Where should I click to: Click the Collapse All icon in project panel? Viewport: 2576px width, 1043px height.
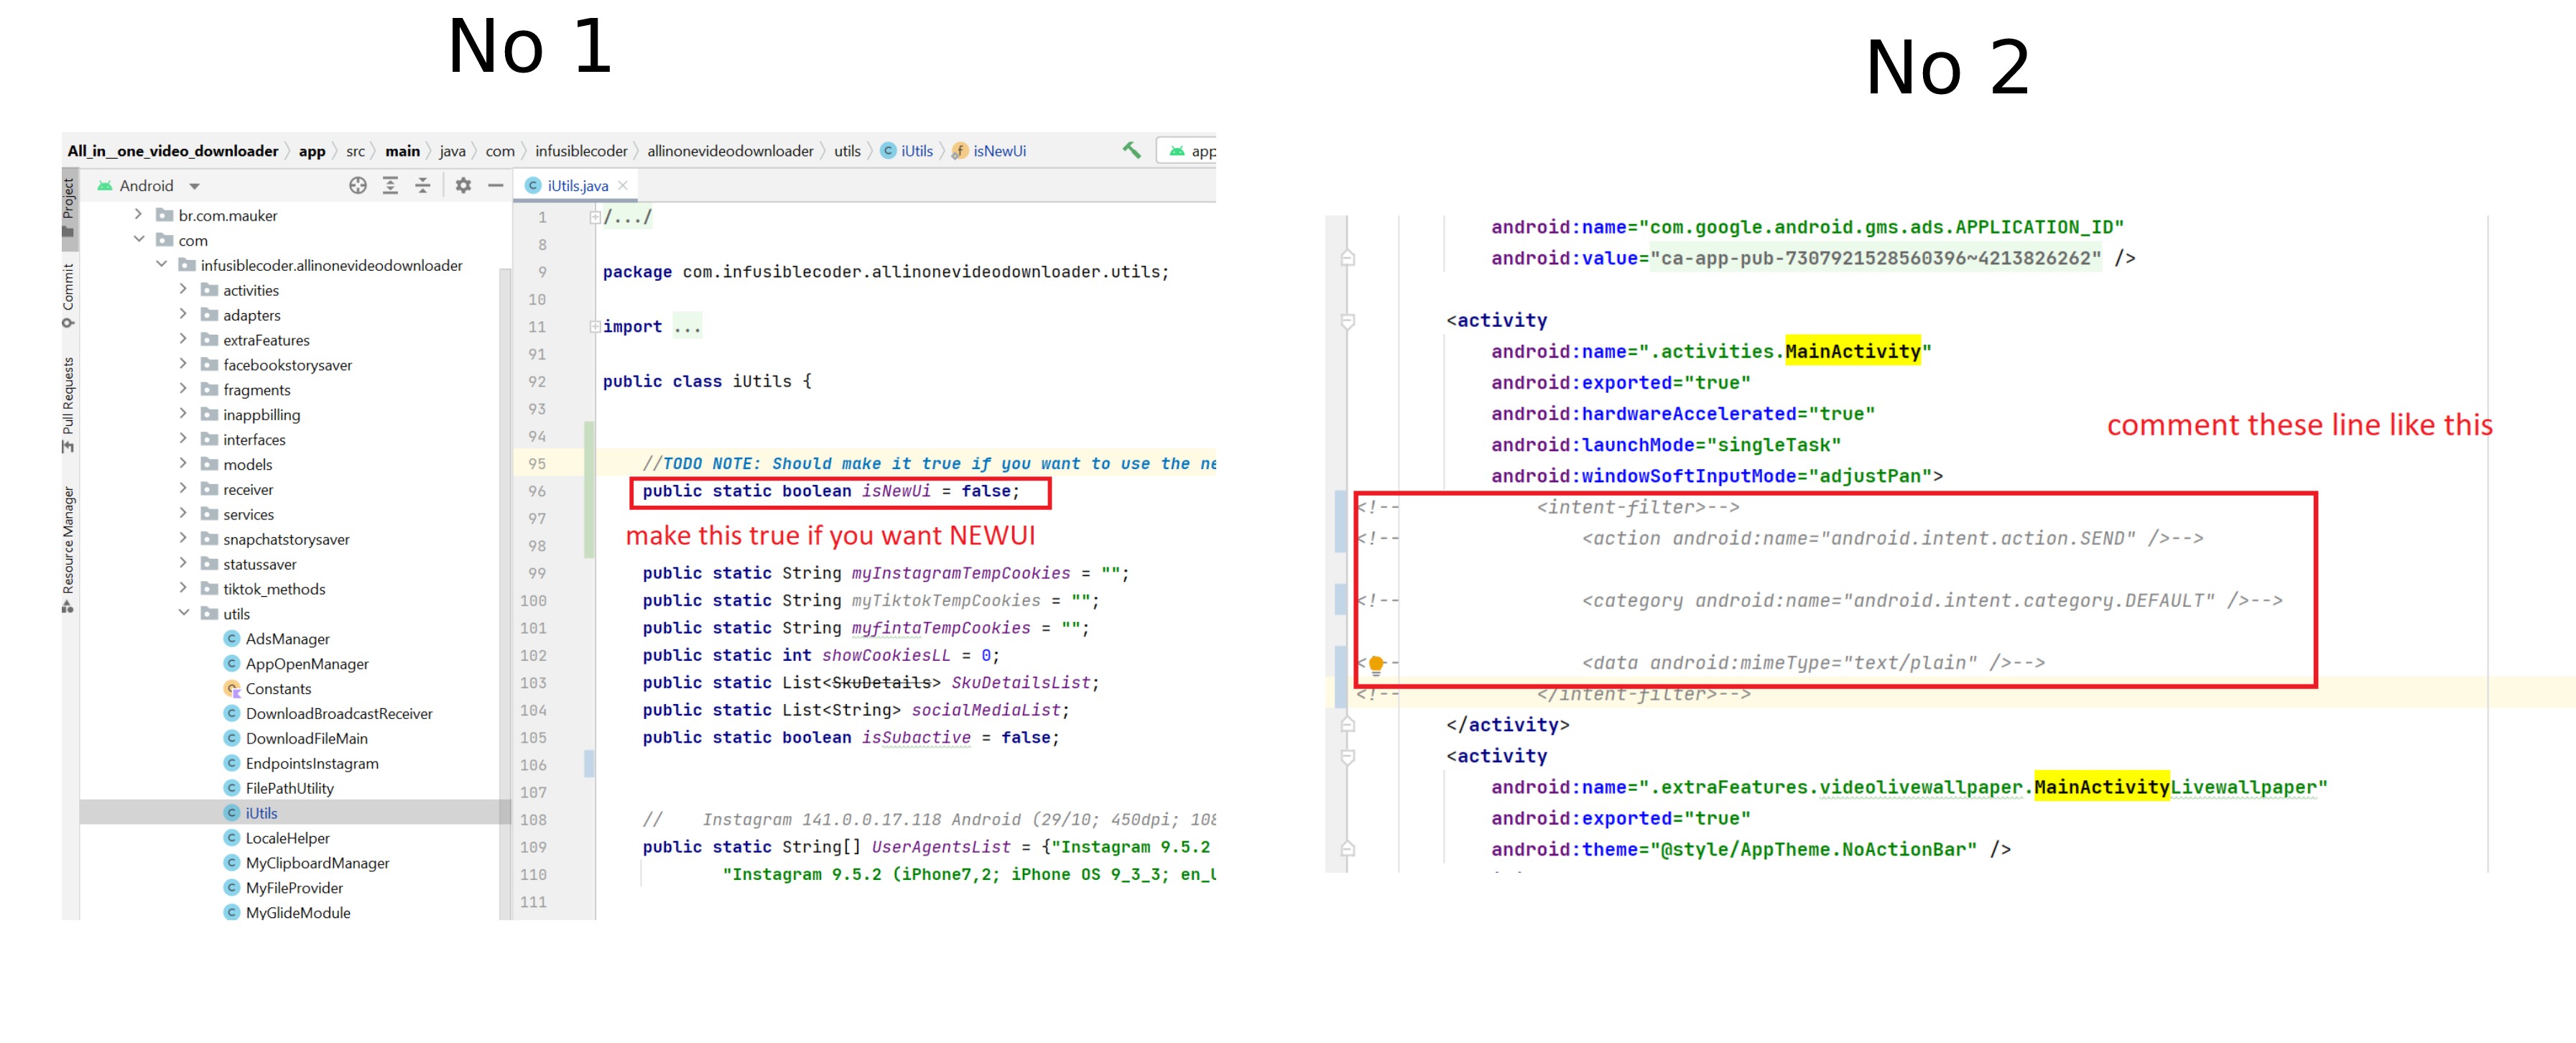423,185
